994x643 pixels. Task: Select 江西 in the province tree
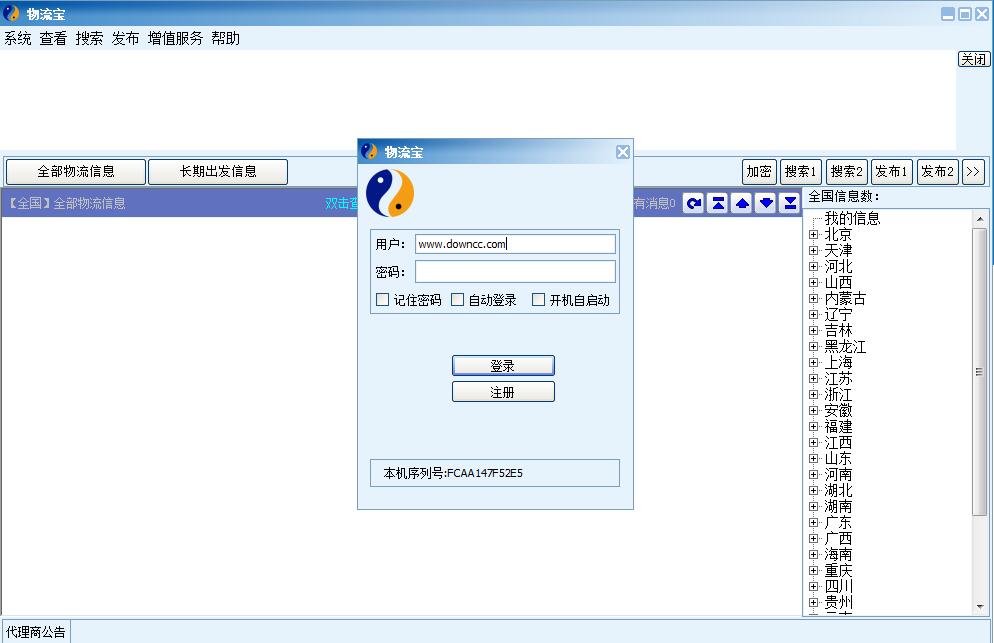[x=838, y=443]
